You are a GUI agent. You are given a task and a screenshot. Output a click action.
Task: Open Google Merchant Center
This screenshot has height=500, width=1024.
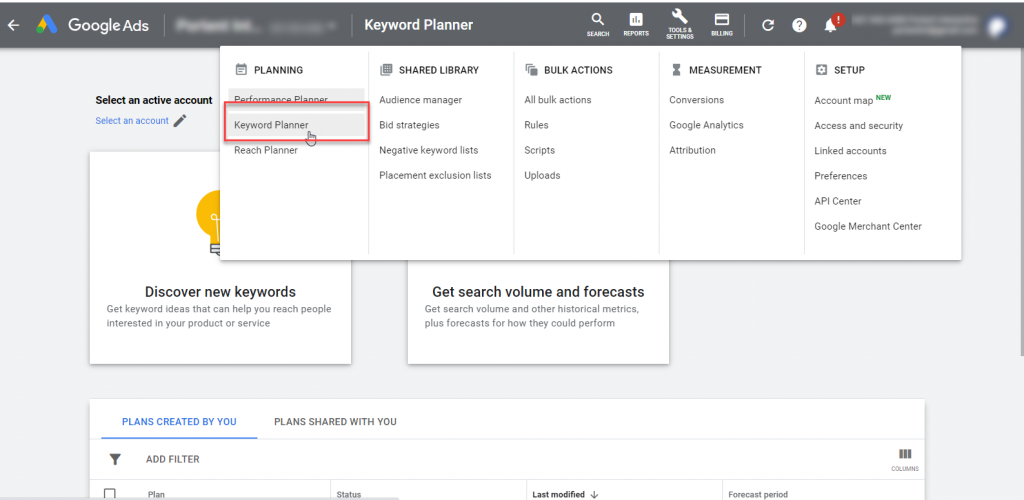[868, 227]
